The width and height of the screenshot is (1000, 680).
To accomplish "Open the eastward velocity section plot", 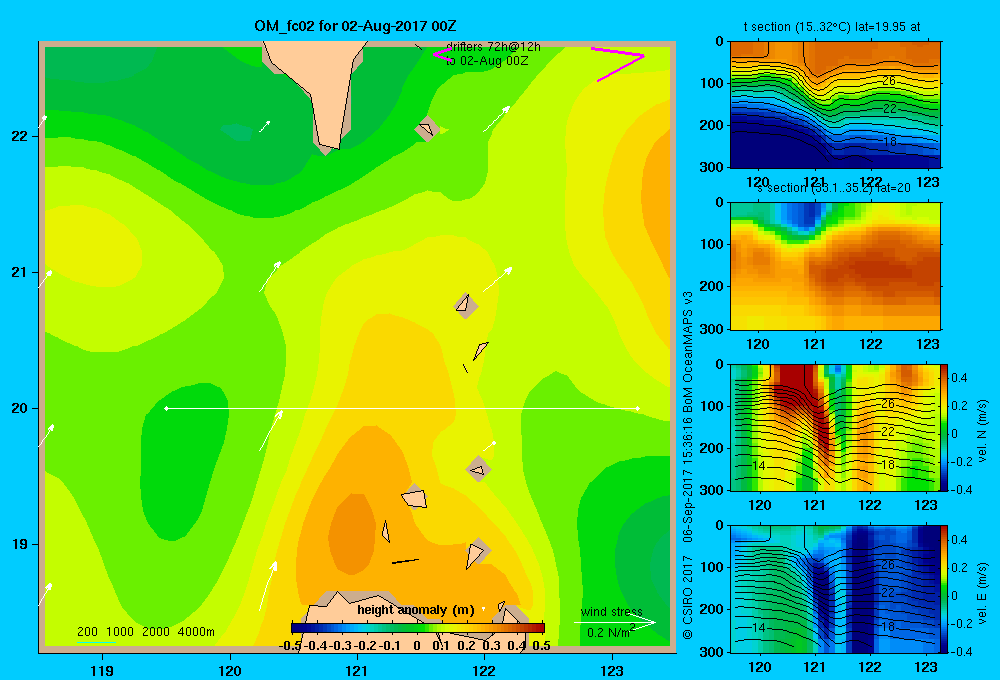I will (x=835, y=589).
